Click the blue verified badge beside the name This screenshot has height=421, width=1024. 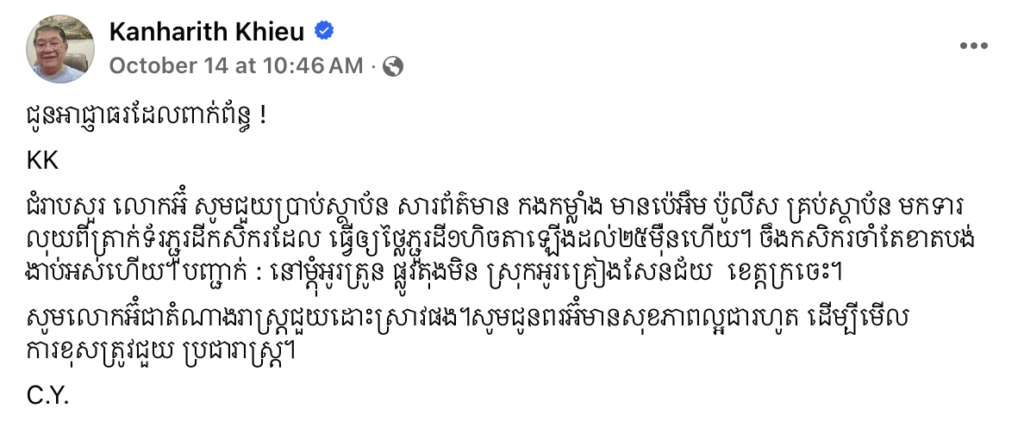click(325, 30)
